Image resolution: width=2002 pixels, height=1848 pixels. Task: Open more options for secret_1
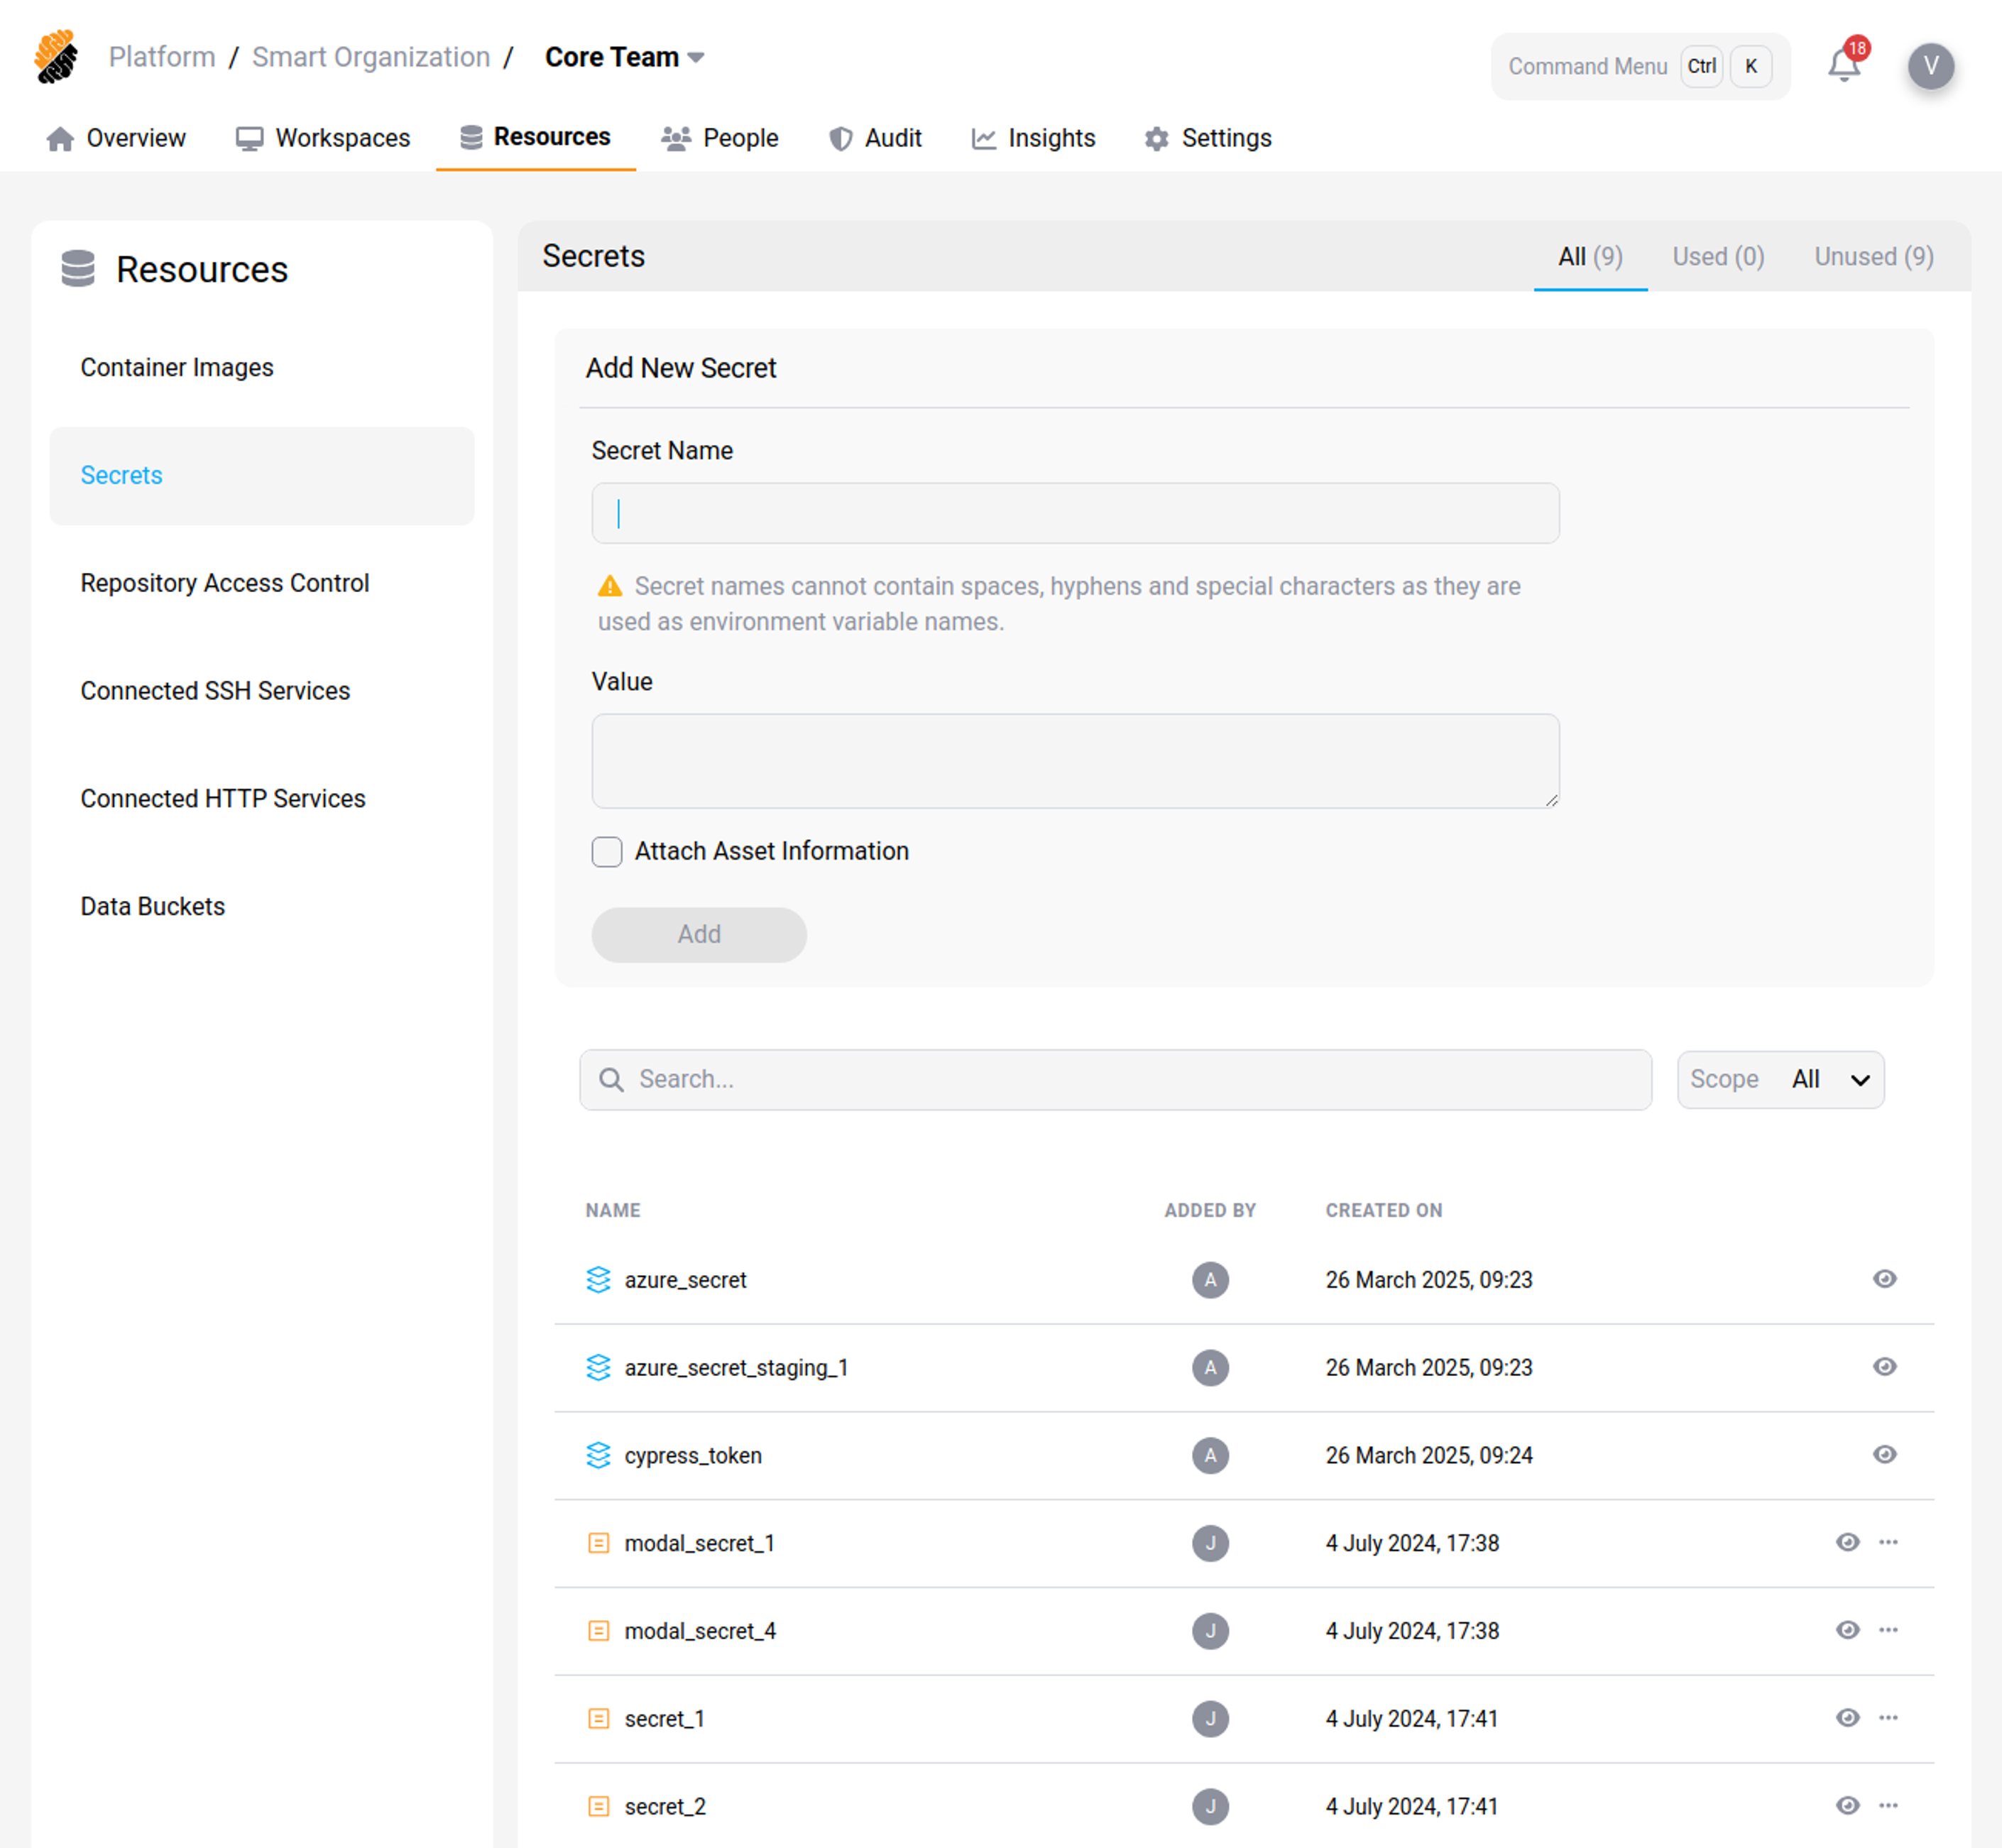pos(1888,1719)
